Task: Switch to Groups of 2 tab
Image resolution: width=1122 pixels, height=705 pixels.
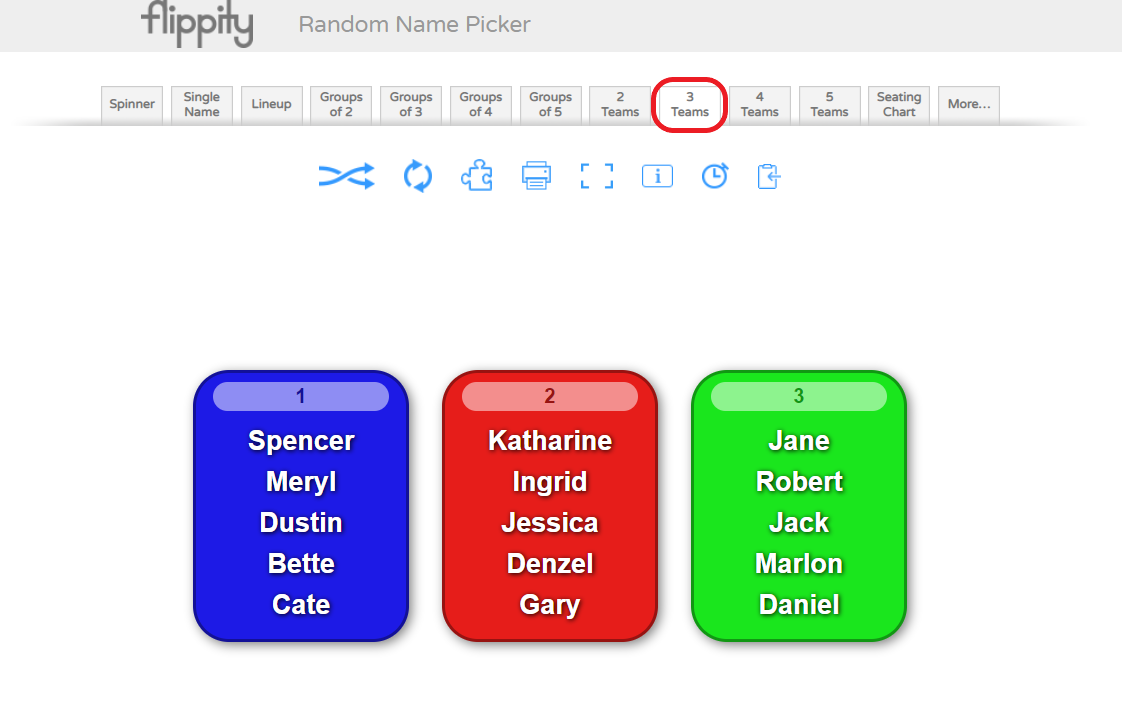Action: (x=341, y=104)
